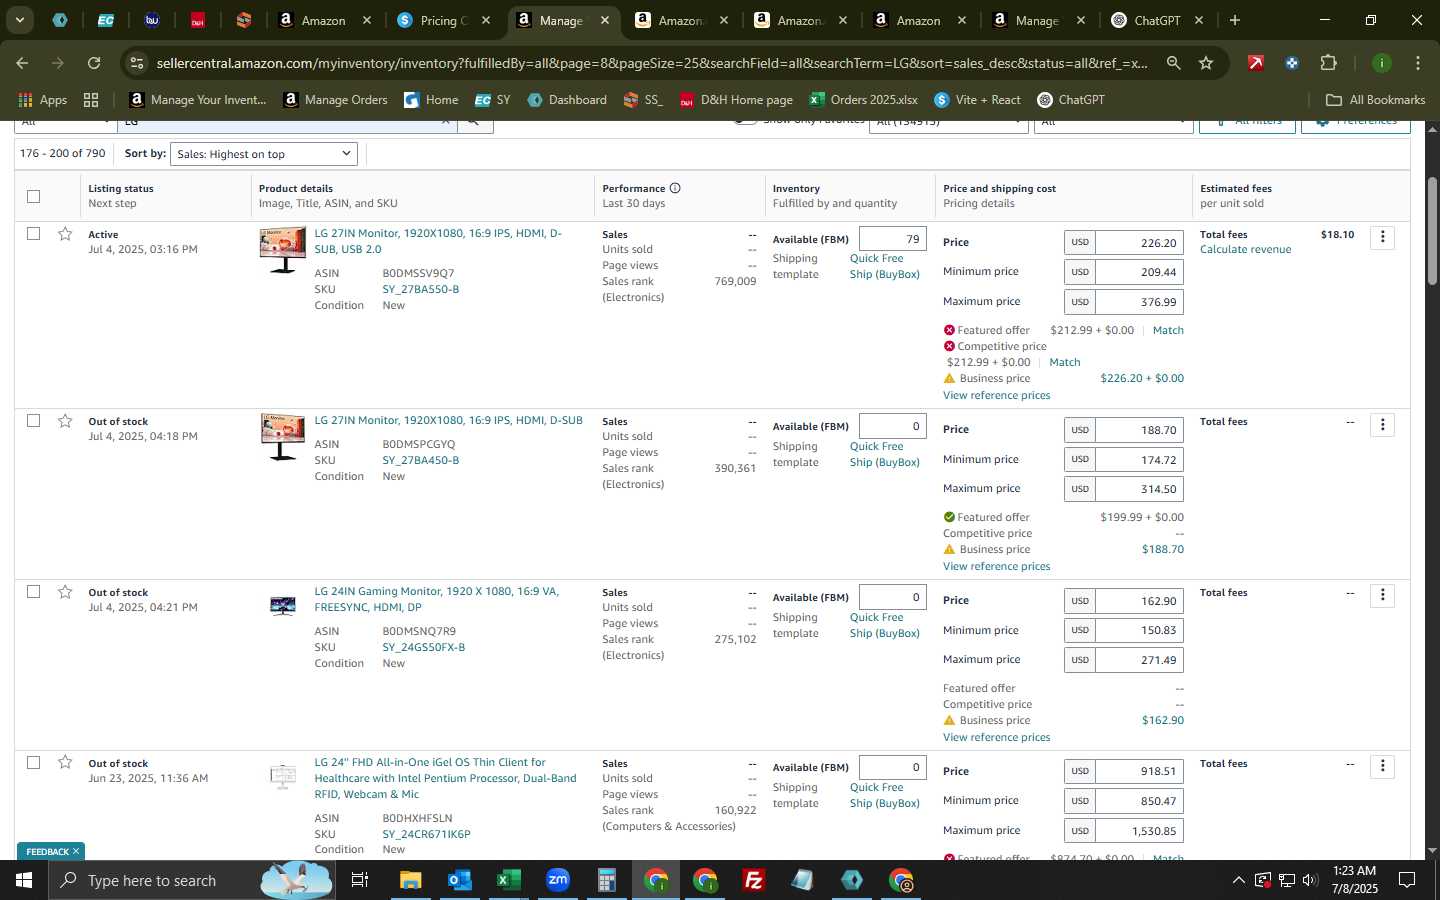Click the $226.20 + $0.00 Business price value

1141,378
